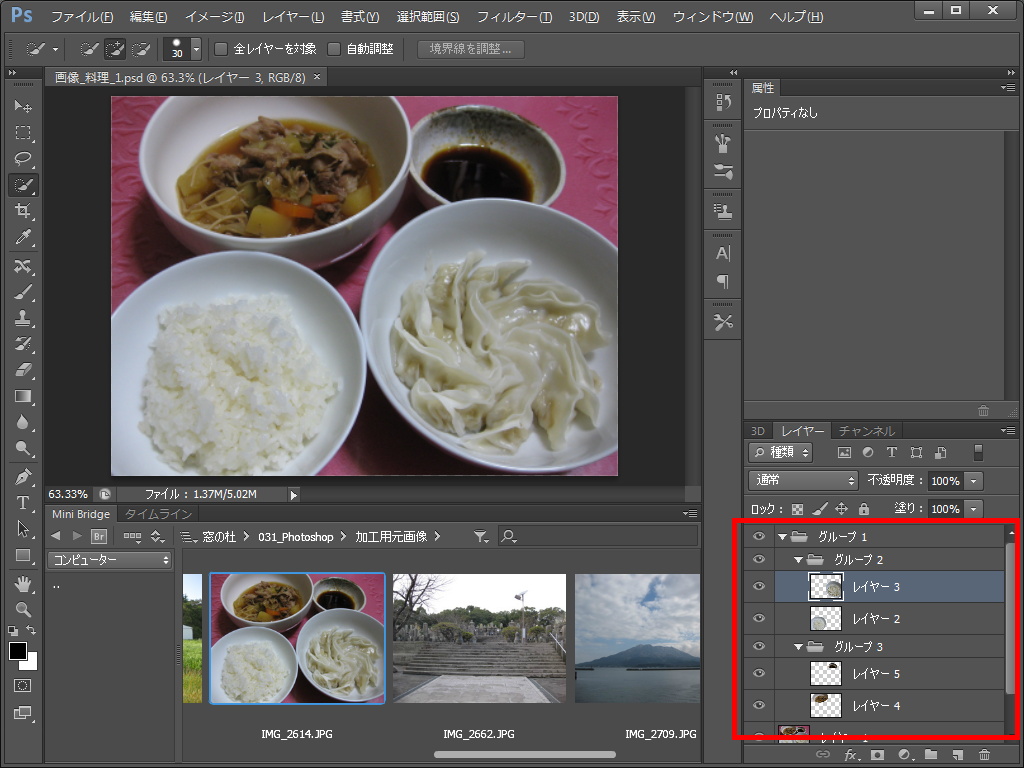Image resolution: width=1024 pixels, height=768 pixels.
Task: Select the Gradient tool
Action: click(23, 396)
